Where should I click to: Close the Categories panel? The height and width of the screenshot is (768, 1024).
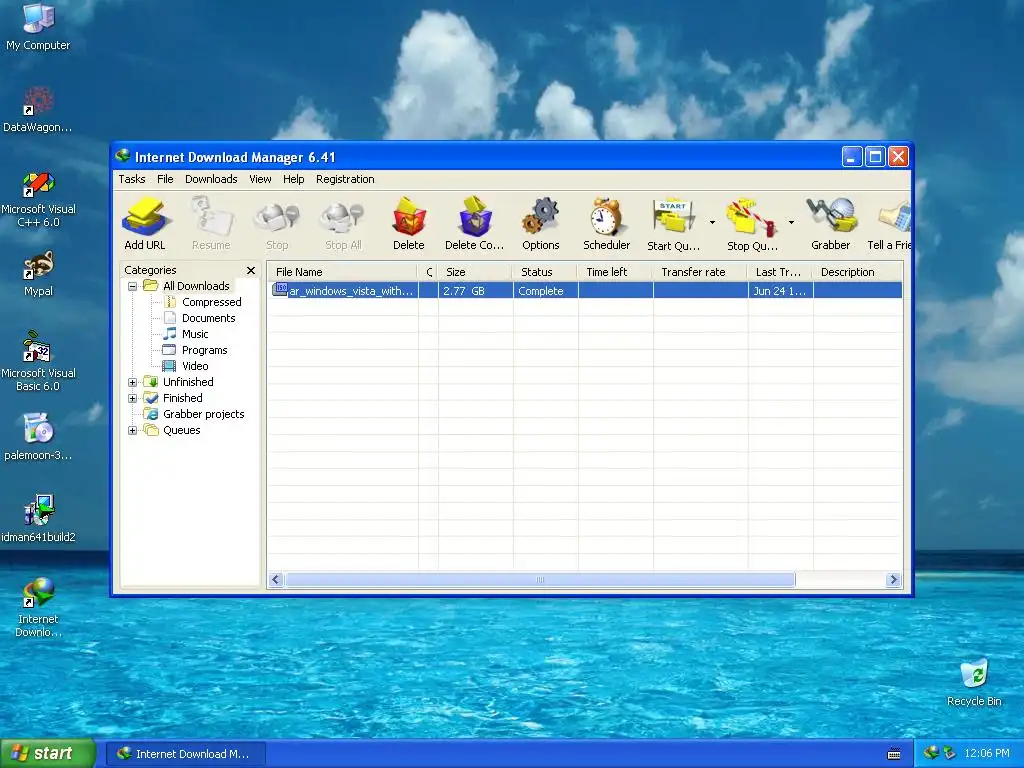[251, 270]
